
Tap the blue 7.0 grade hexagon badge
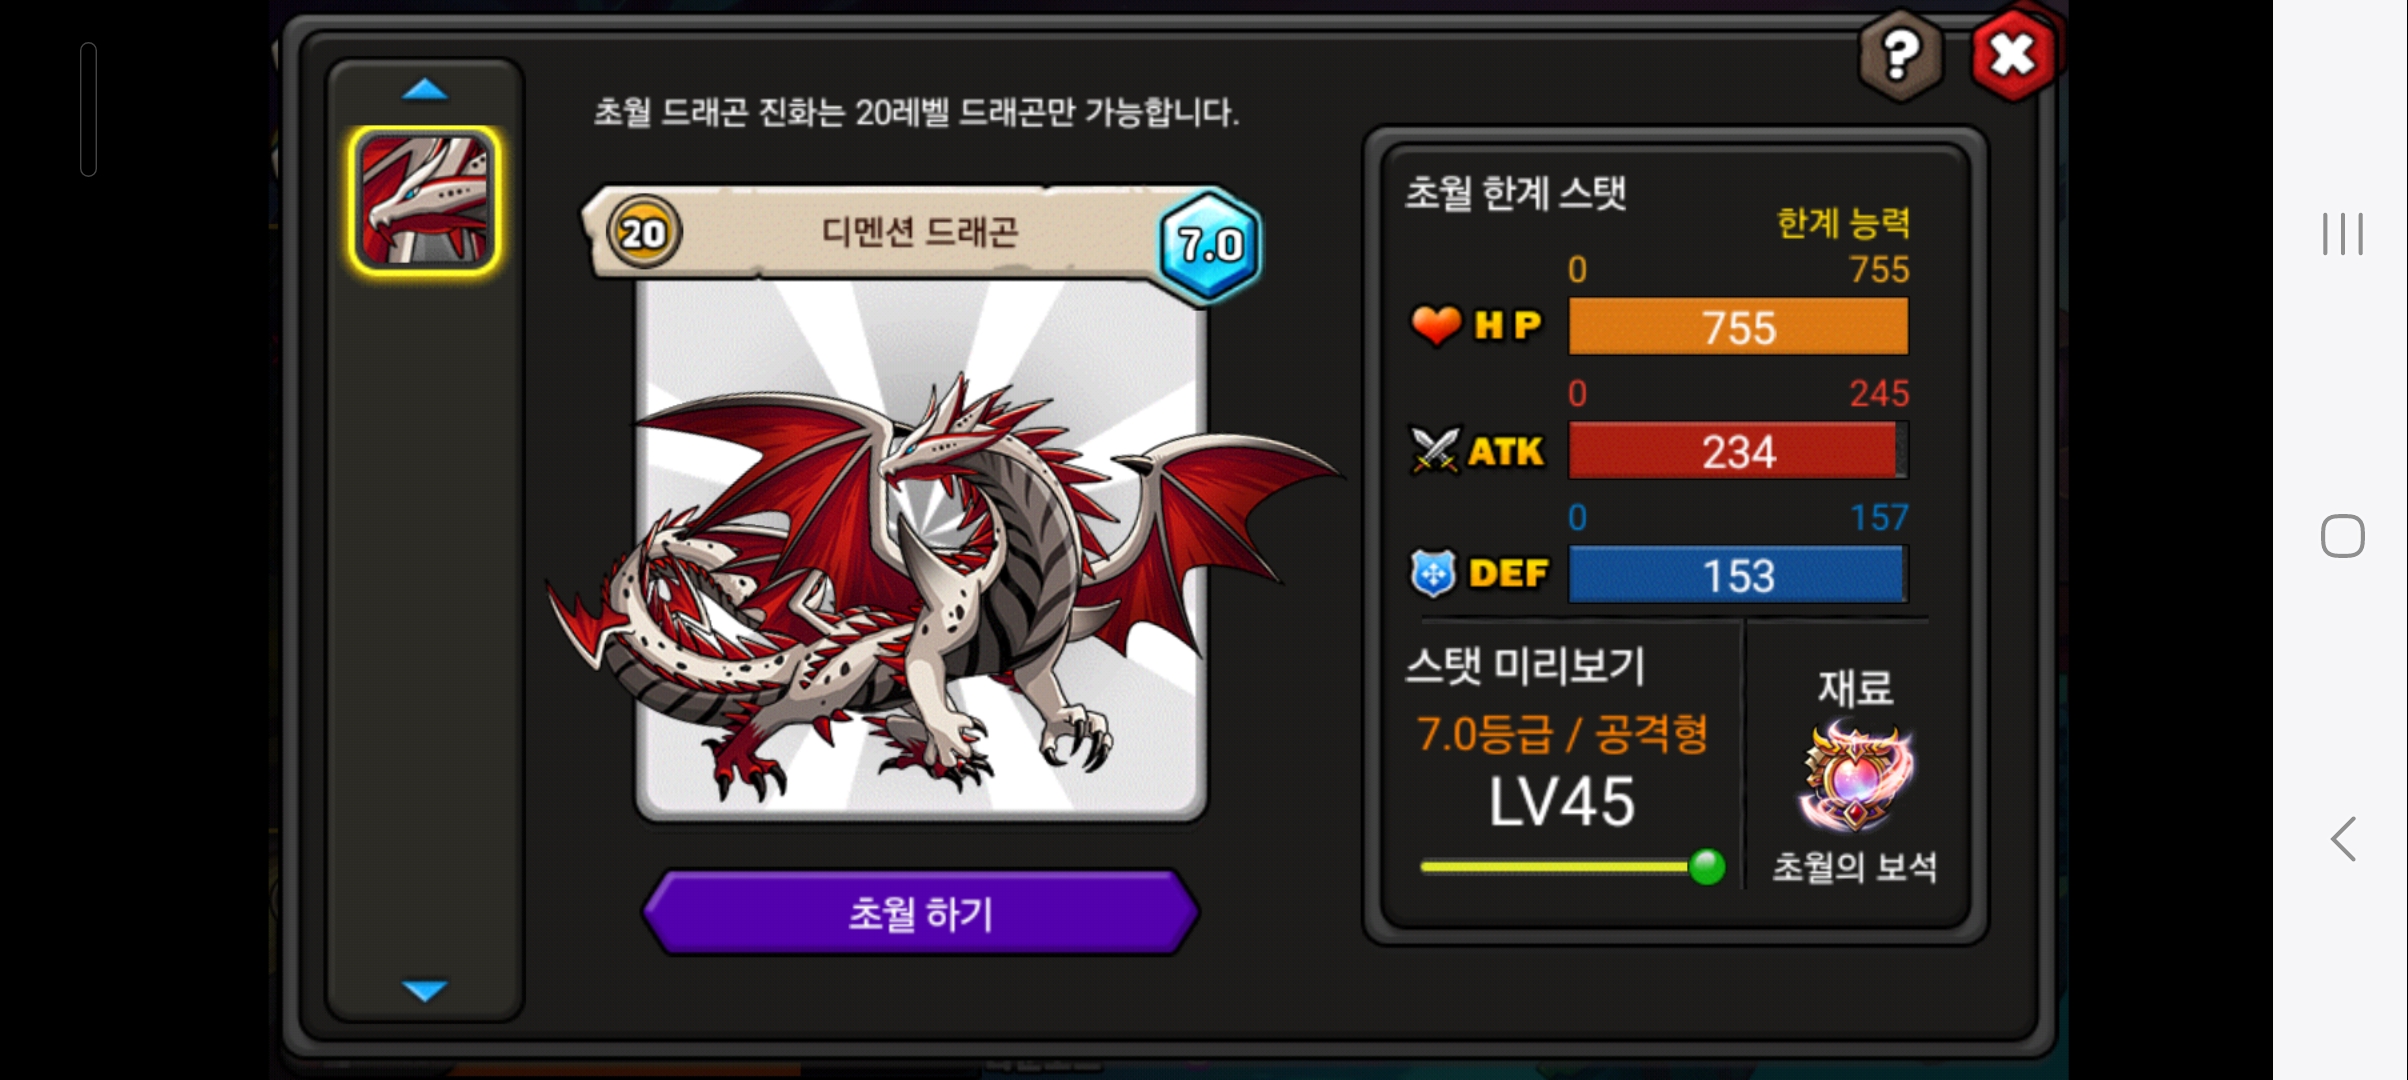[x=1210, y=244]
